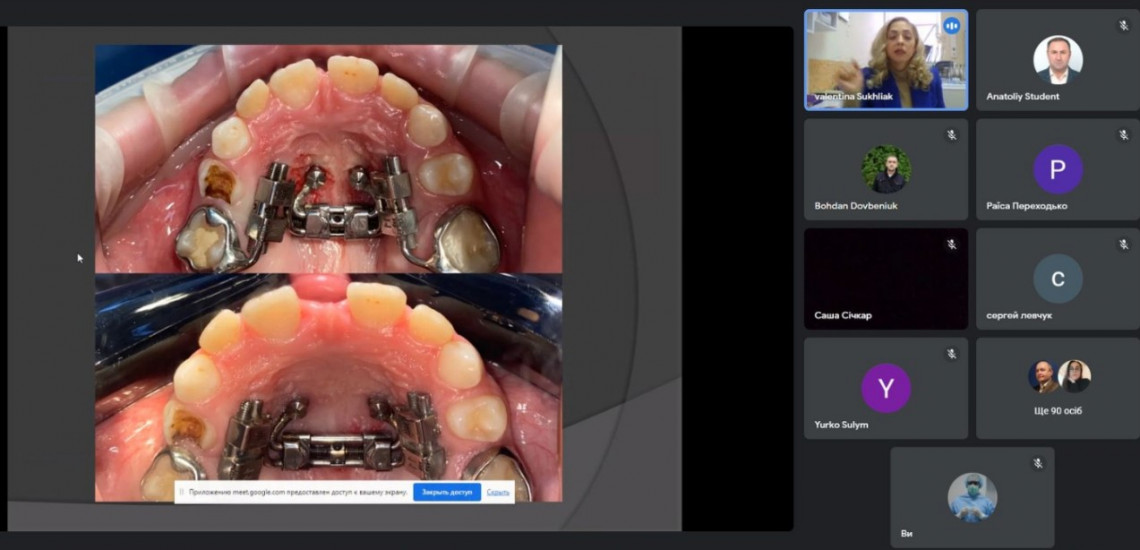Screen dimensions: 1140x550
Task: Click muted mic icon on сергей левчук tile
Action: pyautogui.click(x=1123, y=244)
